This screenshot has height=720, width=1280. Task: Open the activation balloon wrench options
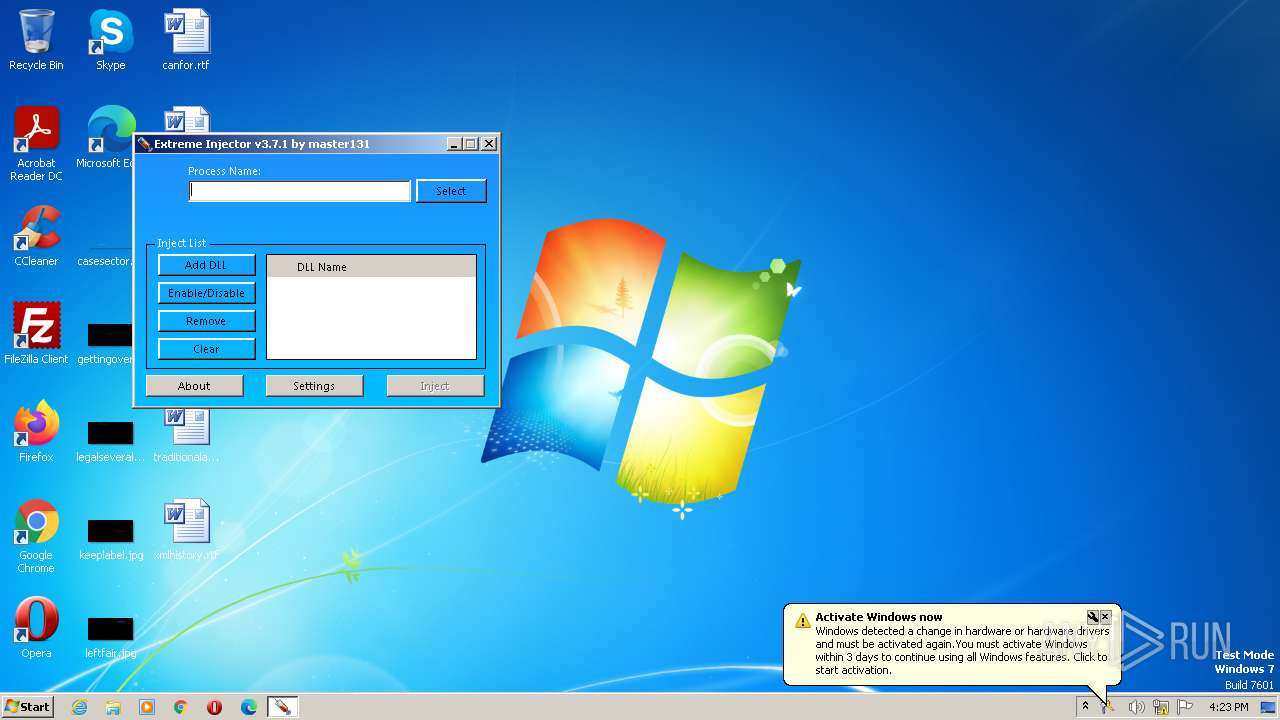click(1092, 617)
